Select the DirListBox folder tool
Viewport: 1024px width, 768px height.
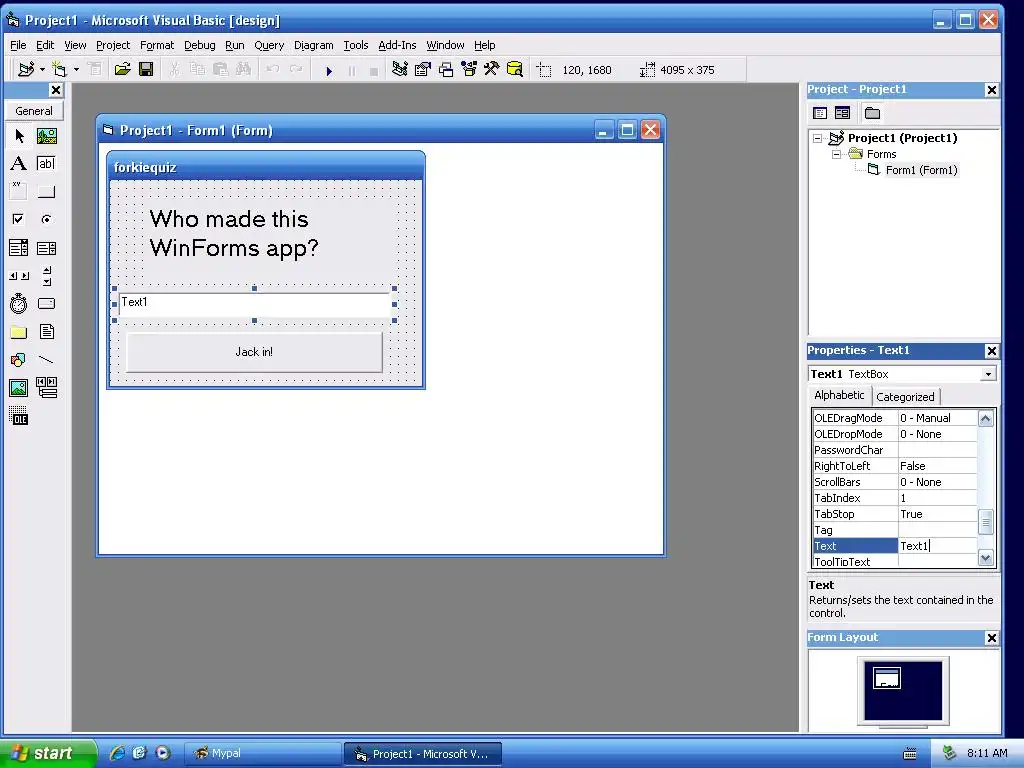pos(19,332)
